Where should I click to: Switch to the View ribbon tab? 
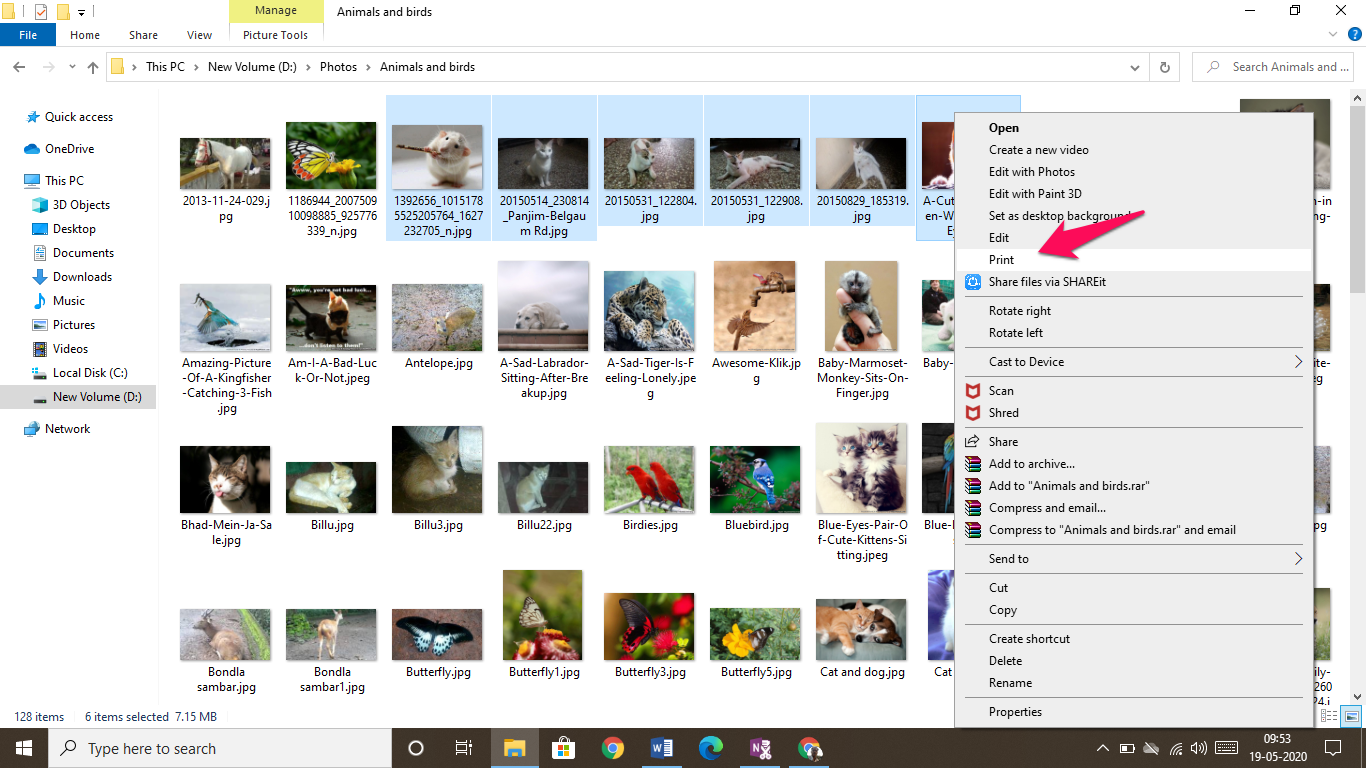(198, 34)
